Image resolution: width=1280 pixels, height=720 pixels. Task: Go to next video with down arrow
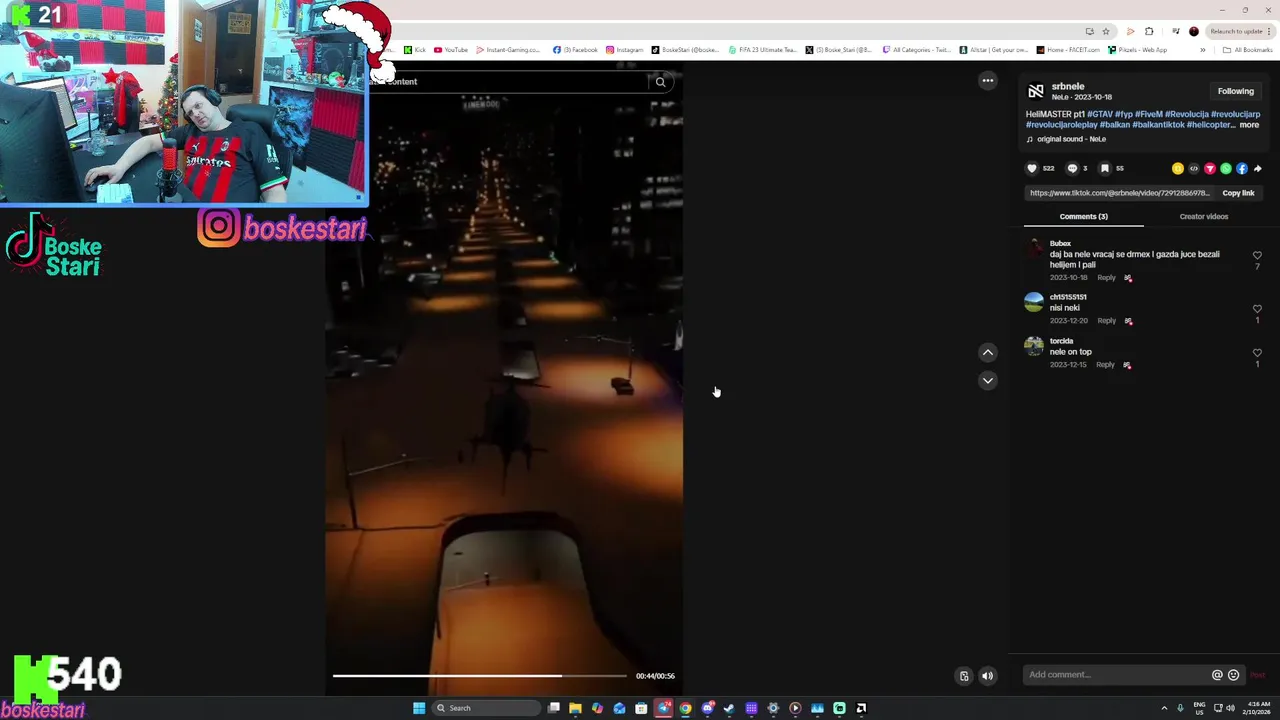(x=987, y=380)
